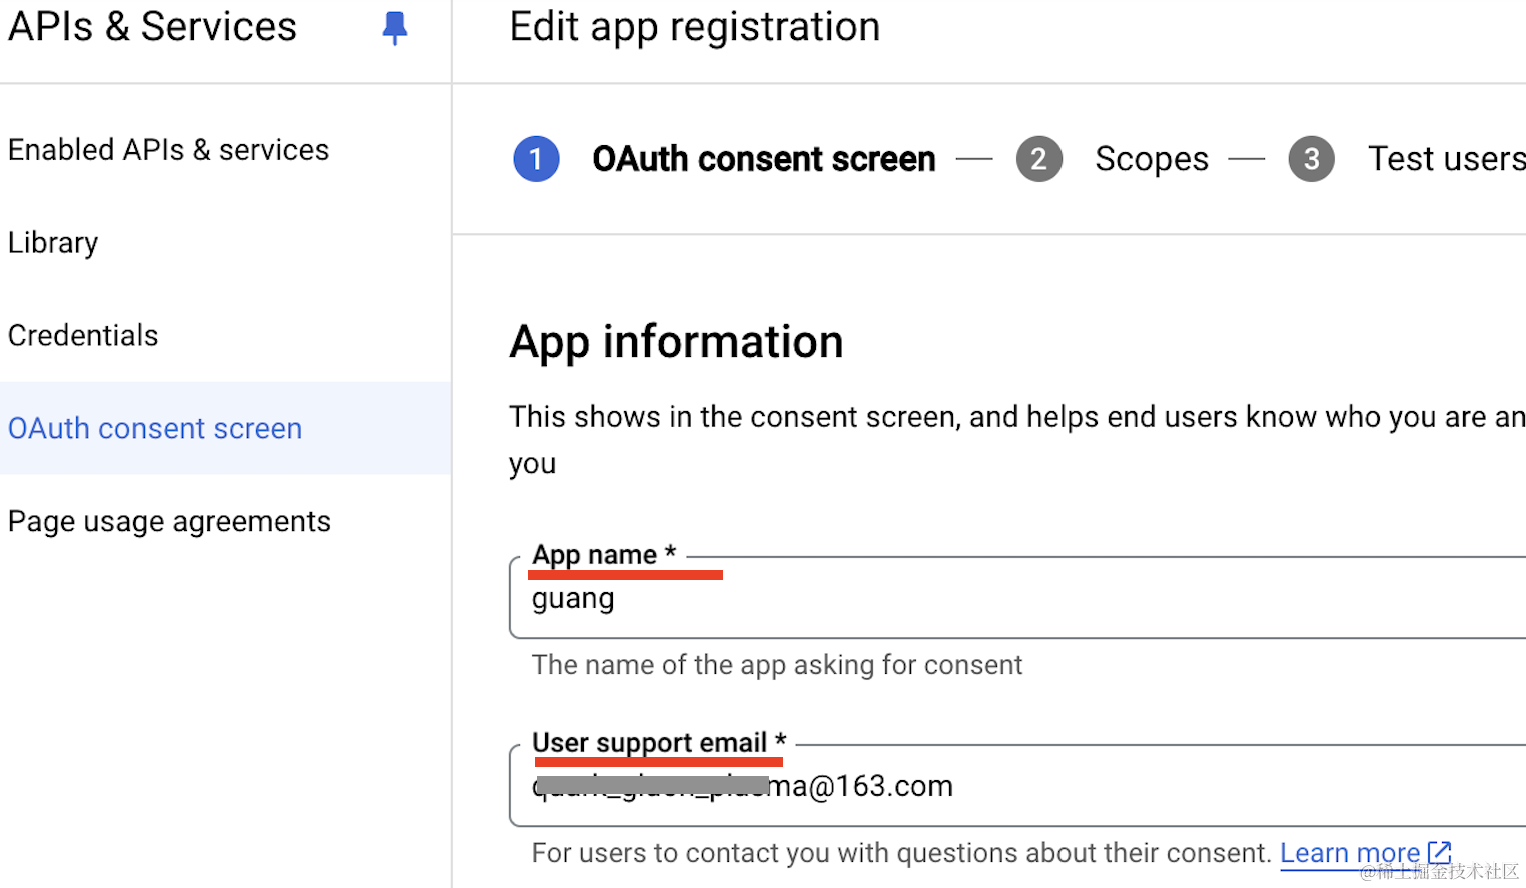Open Page usage agreements
Image resolution: width=1526 pixels, height=888 pixels.
[169, 522]
